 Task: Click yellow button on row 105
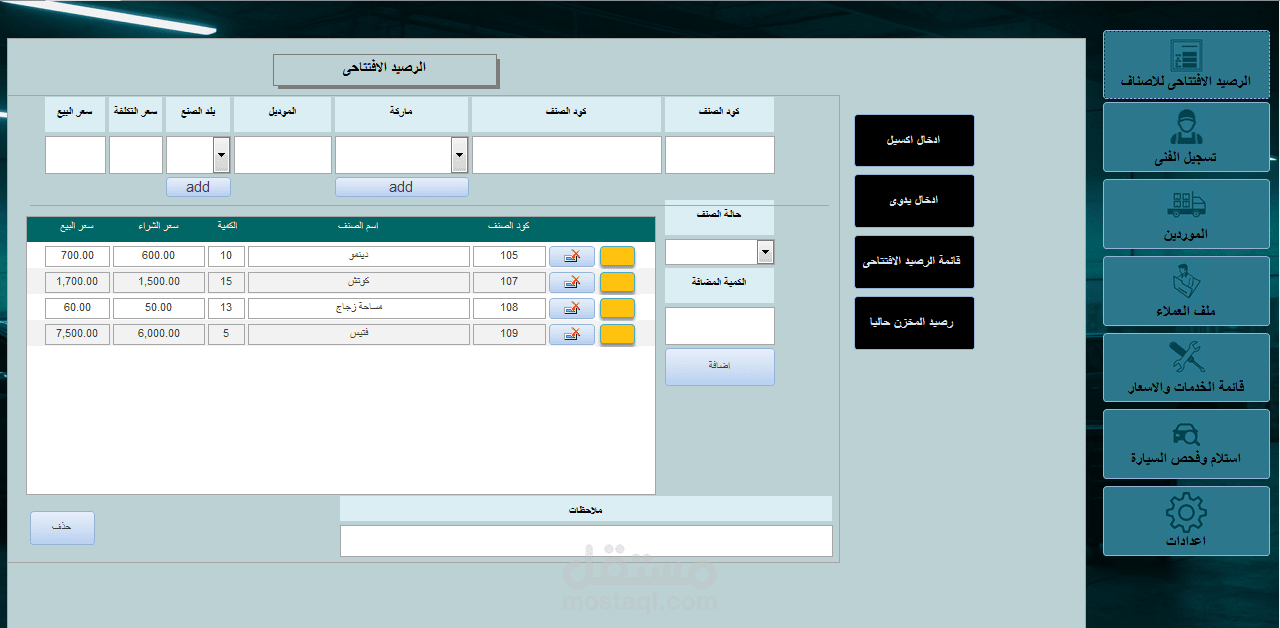coord(617,256)
